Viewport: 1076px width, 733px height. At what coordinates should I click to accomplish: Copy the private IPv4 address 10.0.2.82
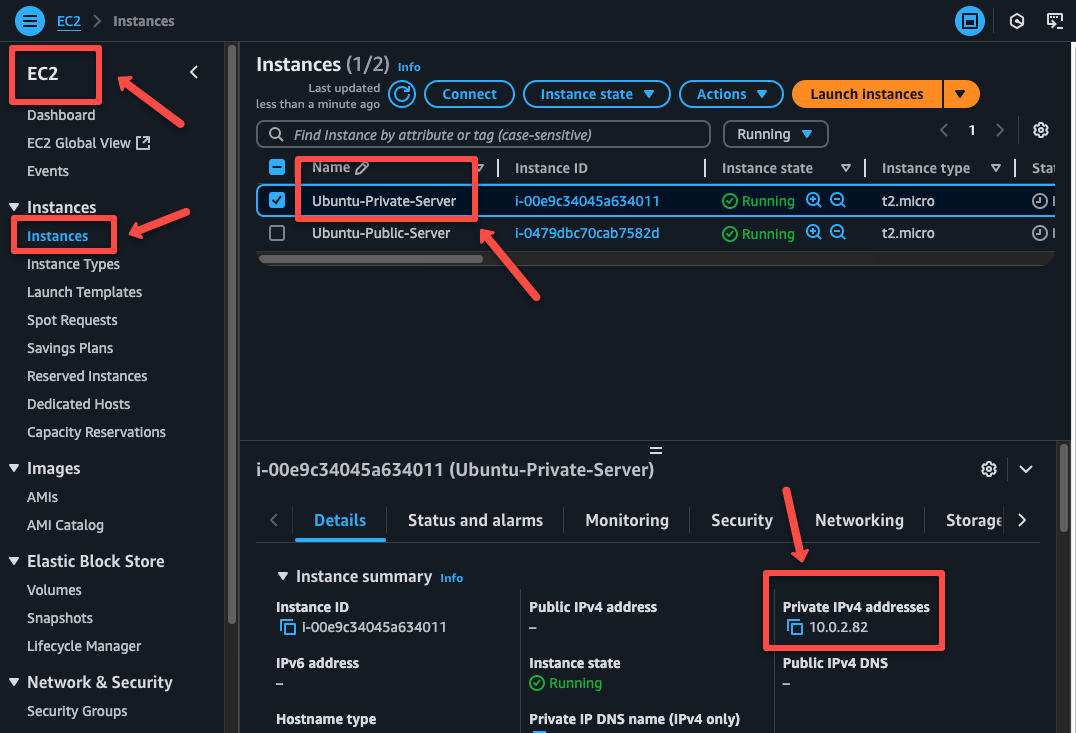click(793, 627)
